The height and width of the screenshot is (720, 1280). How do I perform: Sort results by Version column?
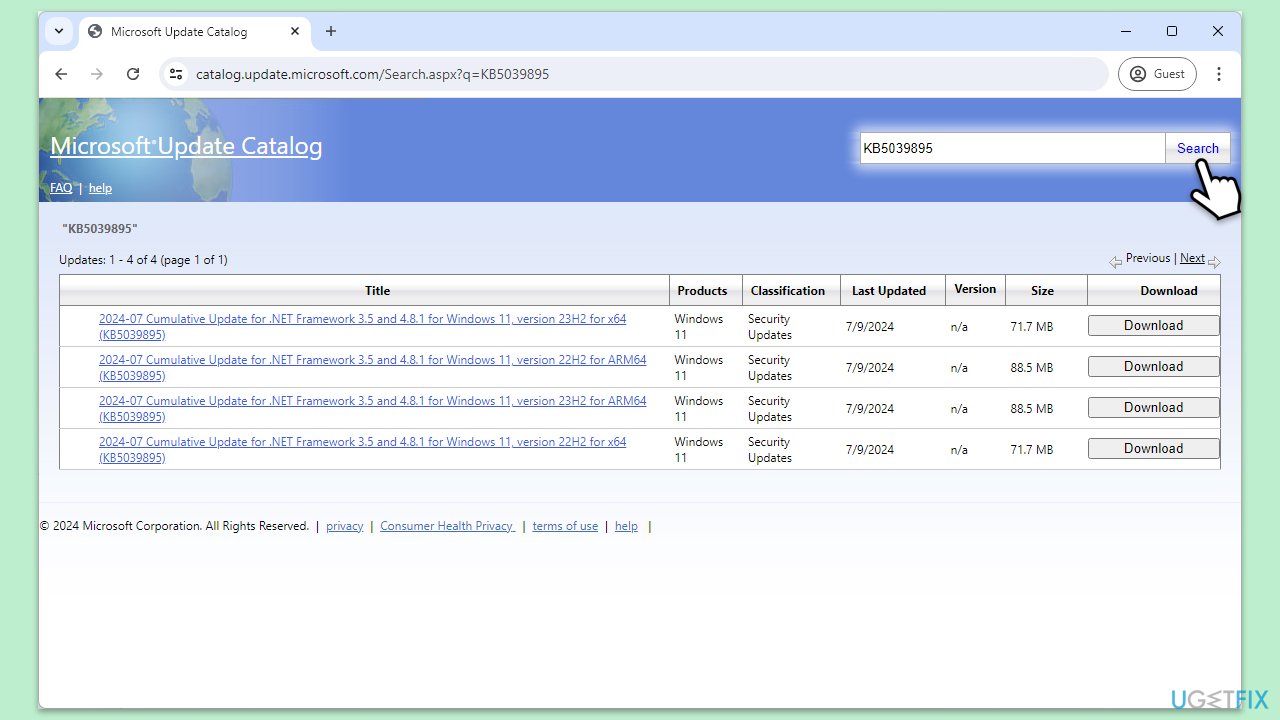tap(975, 289)
